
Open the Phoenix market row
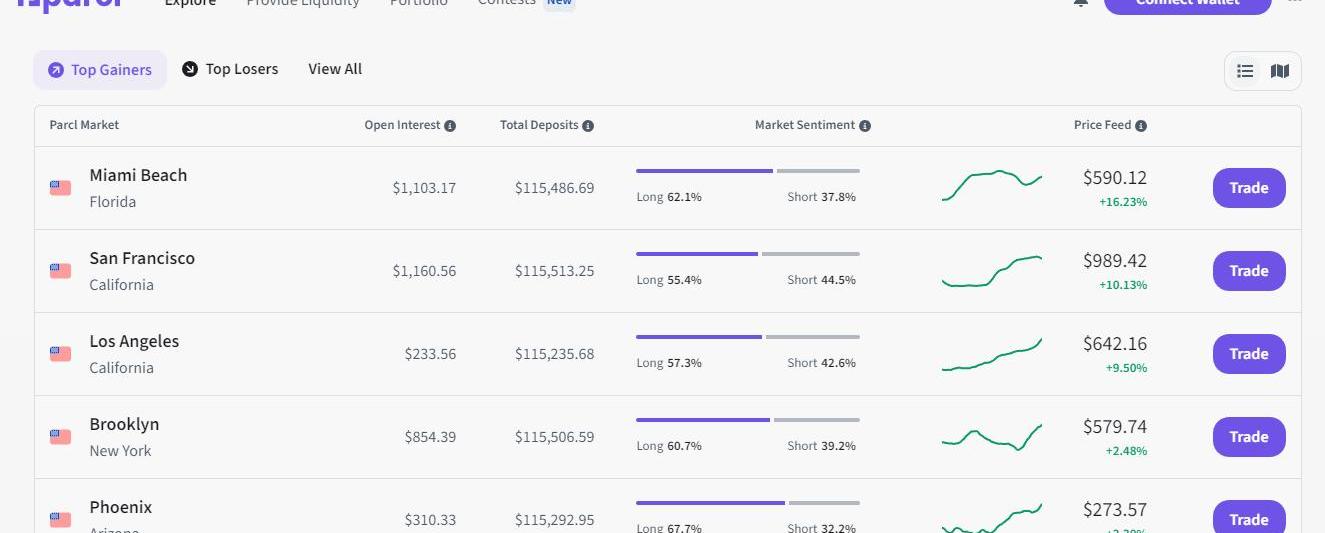tap(121, 508)
